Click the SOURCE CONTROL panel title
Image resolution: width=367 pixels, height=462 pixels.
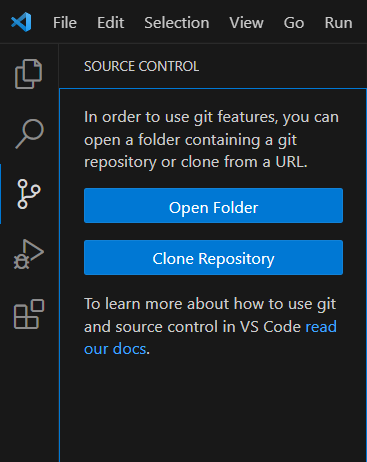(141, 66)
